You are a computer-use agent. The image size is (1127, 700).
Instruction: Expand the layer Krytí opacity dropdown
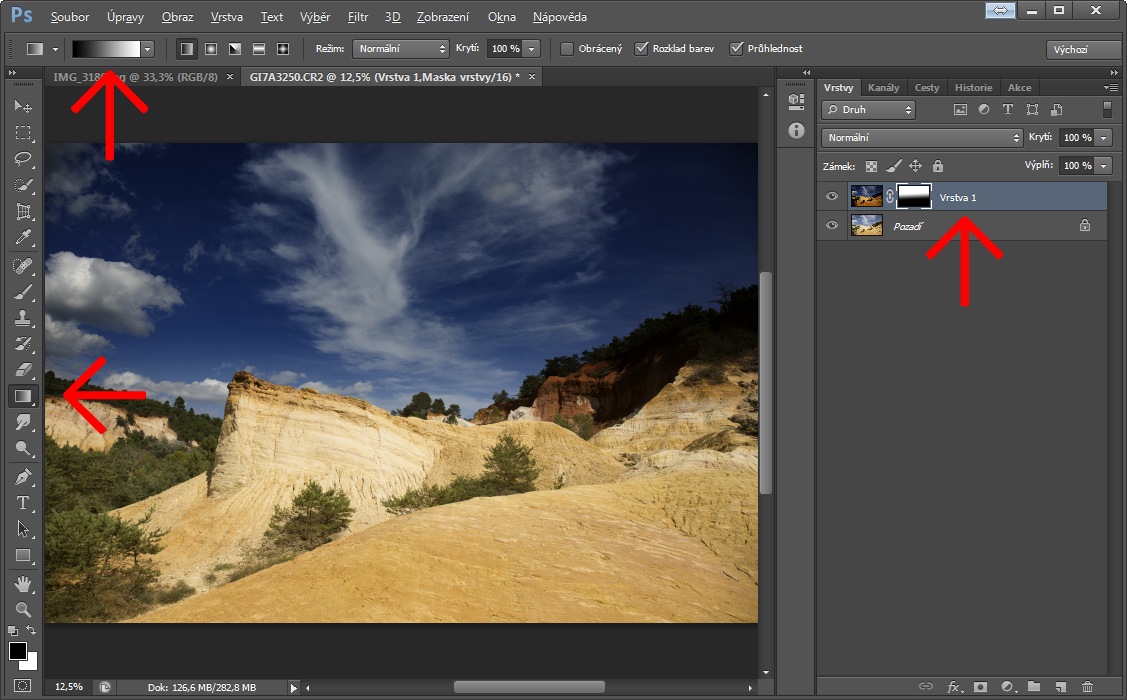coord(1104,138)
